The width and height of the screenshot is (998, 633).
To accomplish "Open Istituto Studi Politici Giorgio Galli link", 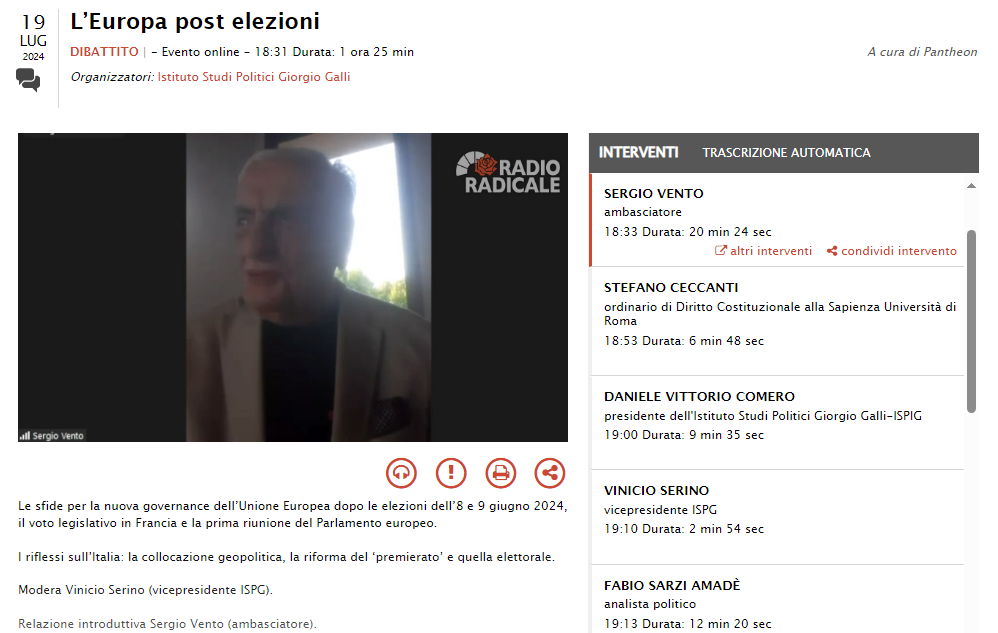I will coord(254,77).
